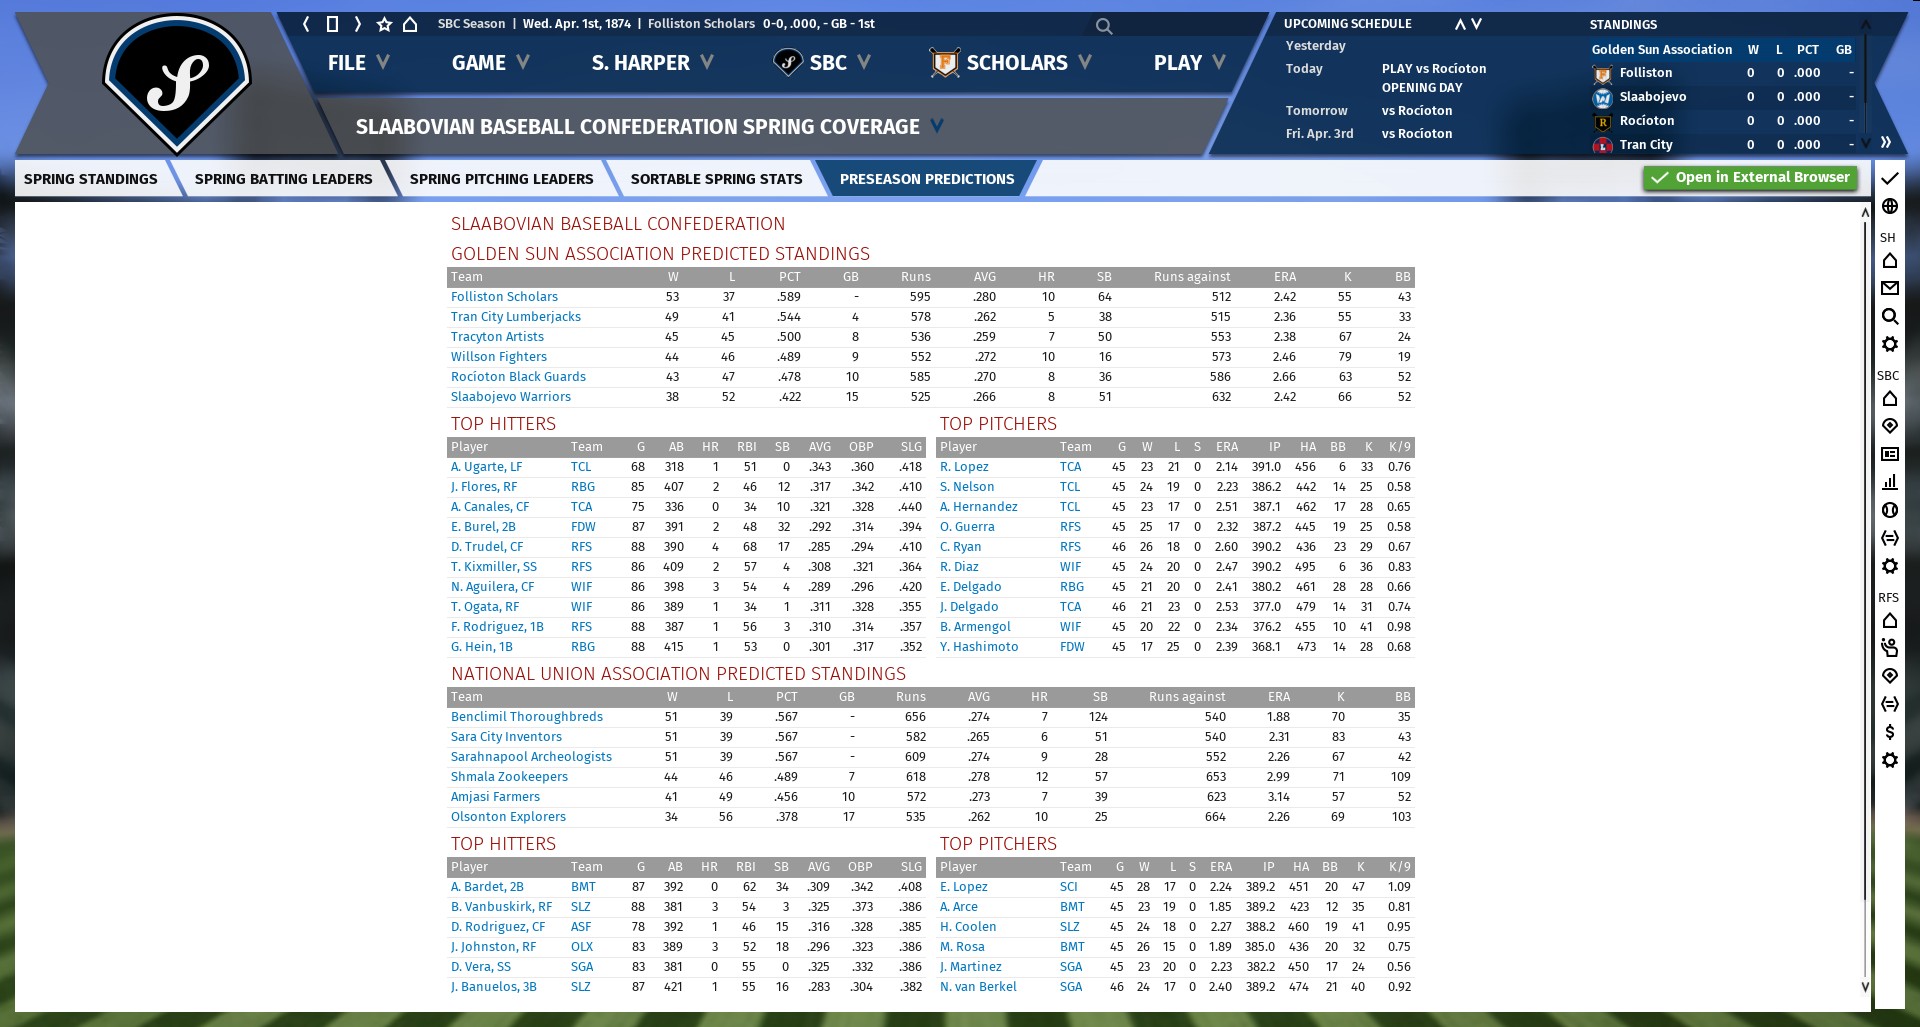This screenshot has width=1920, height=1027.
Task: Click the checkmark icon atop the right sidebar
Action: [1889, 178]
